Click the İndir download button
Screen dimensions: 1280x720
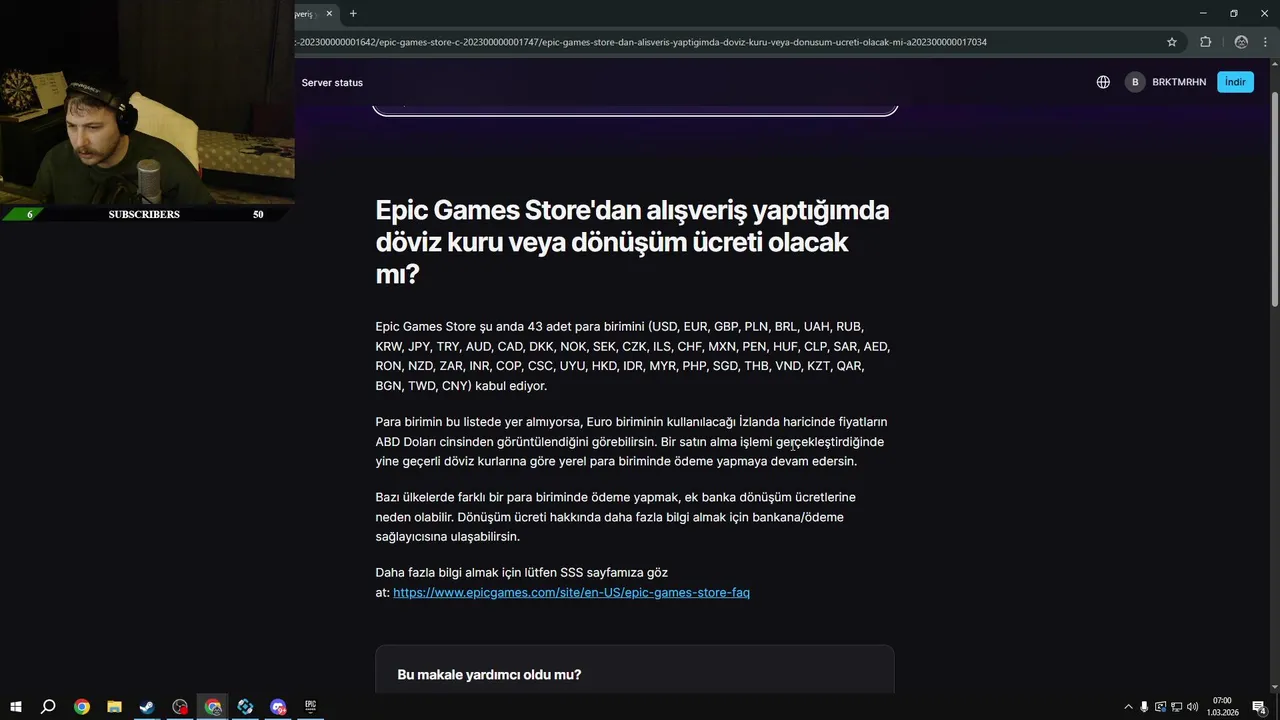(x=1235, y=82)
